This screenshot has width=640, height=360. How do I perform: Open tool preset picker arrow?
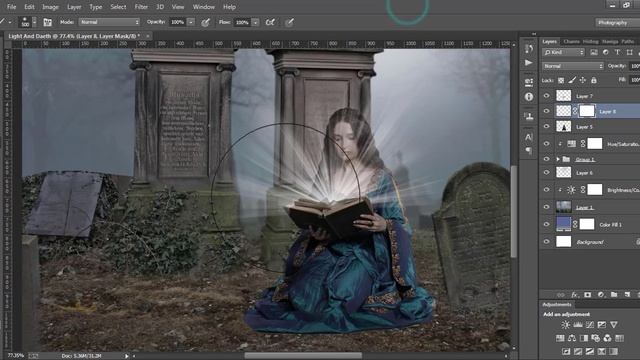click(10, 22)
